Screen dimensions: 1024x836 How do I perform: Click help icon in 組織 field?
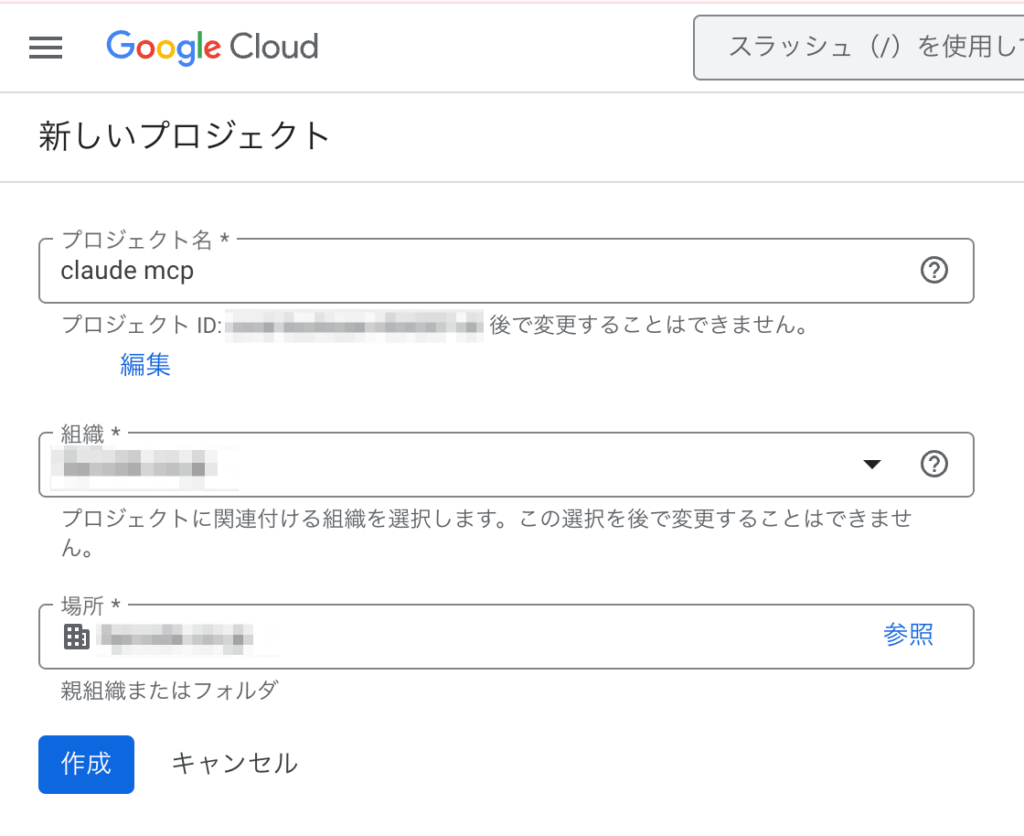[933, 464]
